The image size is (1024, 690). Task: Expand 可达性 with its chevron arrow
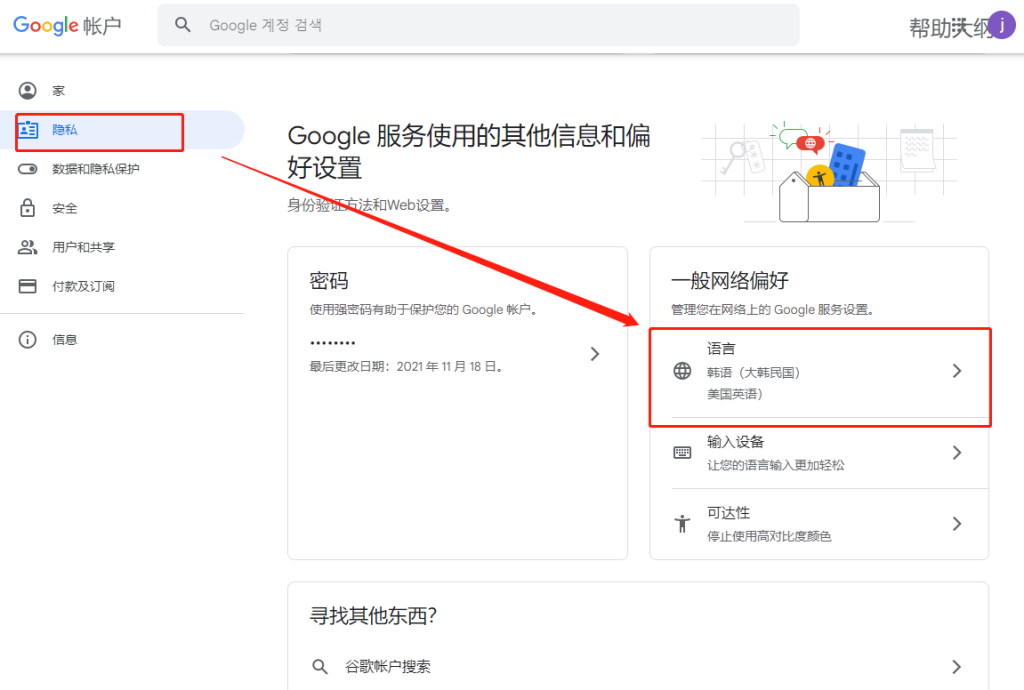(x=957, y=524)
